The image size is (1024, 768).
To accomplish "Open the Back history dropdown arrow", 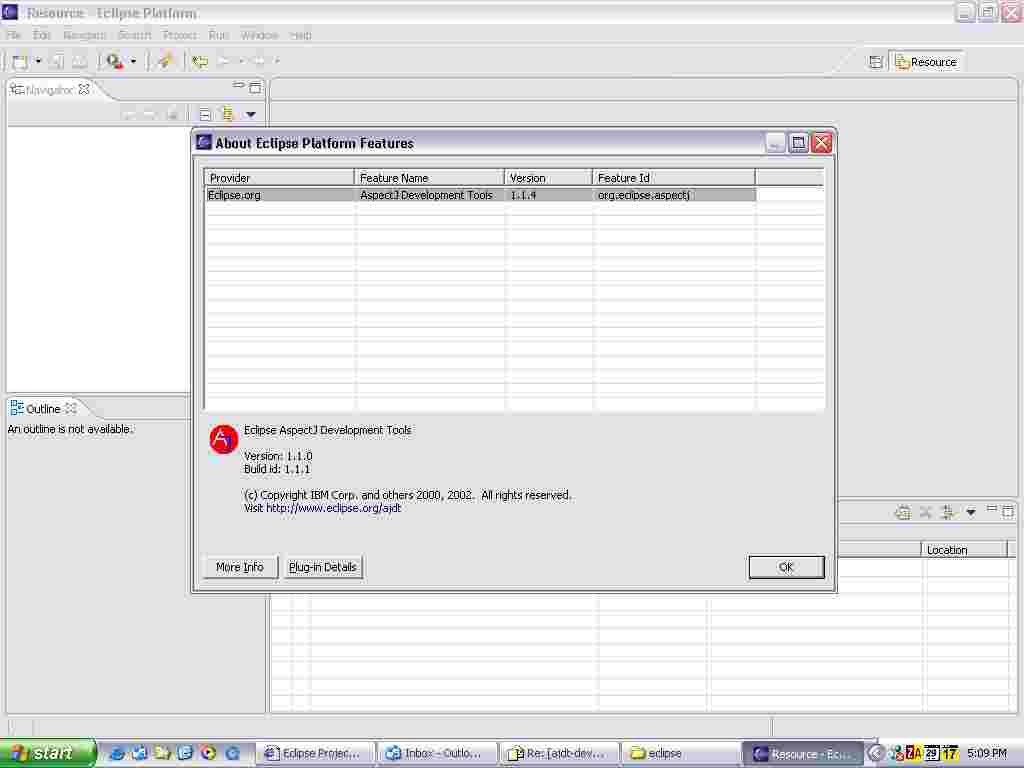I will tap(241, 62).
